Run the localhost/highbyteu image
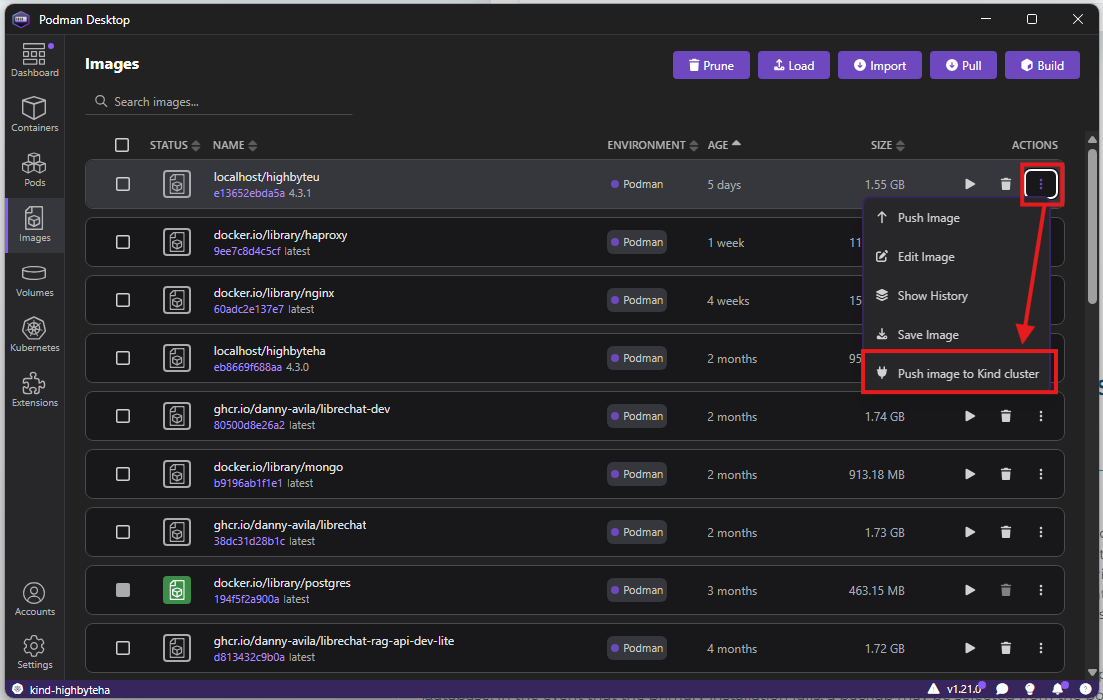1103x700 pixels. [969, 184]
